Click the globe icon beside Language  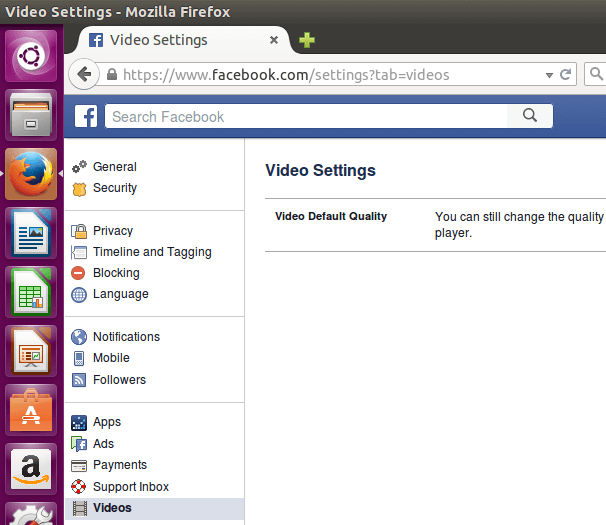tap(79, 295)
